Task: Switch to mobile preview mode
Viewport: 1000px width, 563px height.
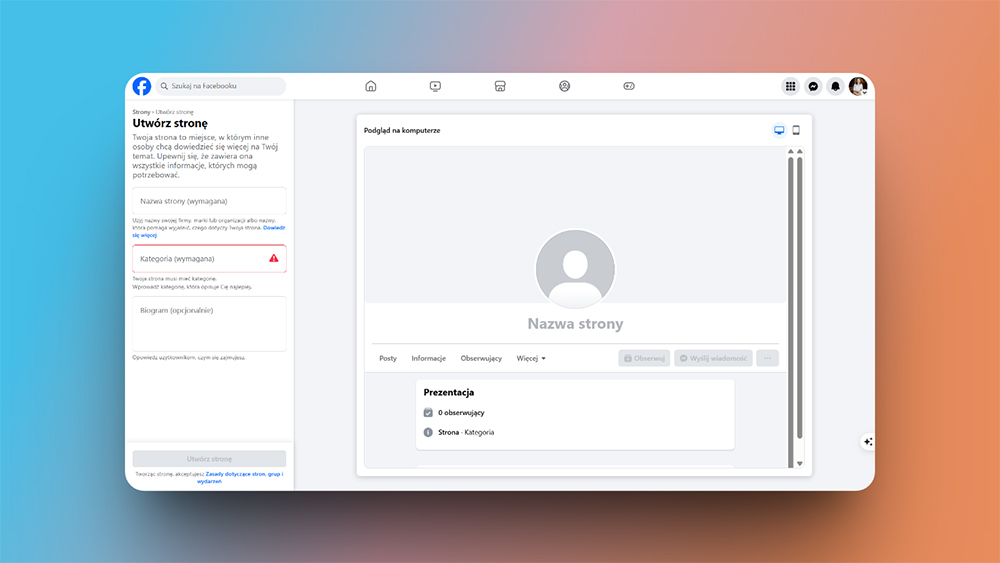Action: (x=796, y=130)
